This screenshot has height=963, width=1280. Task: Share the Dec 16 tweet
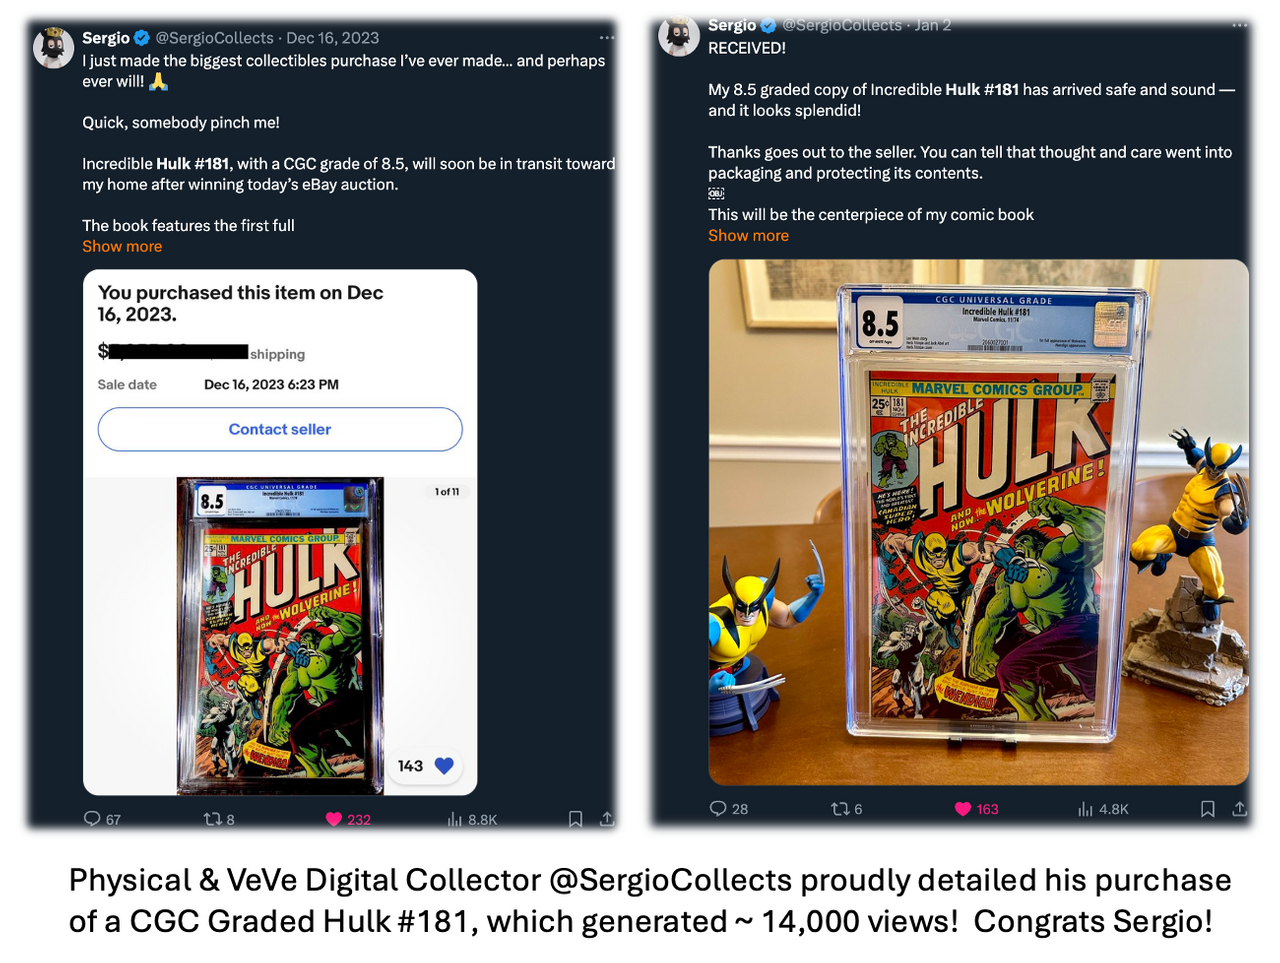point(606,819)
